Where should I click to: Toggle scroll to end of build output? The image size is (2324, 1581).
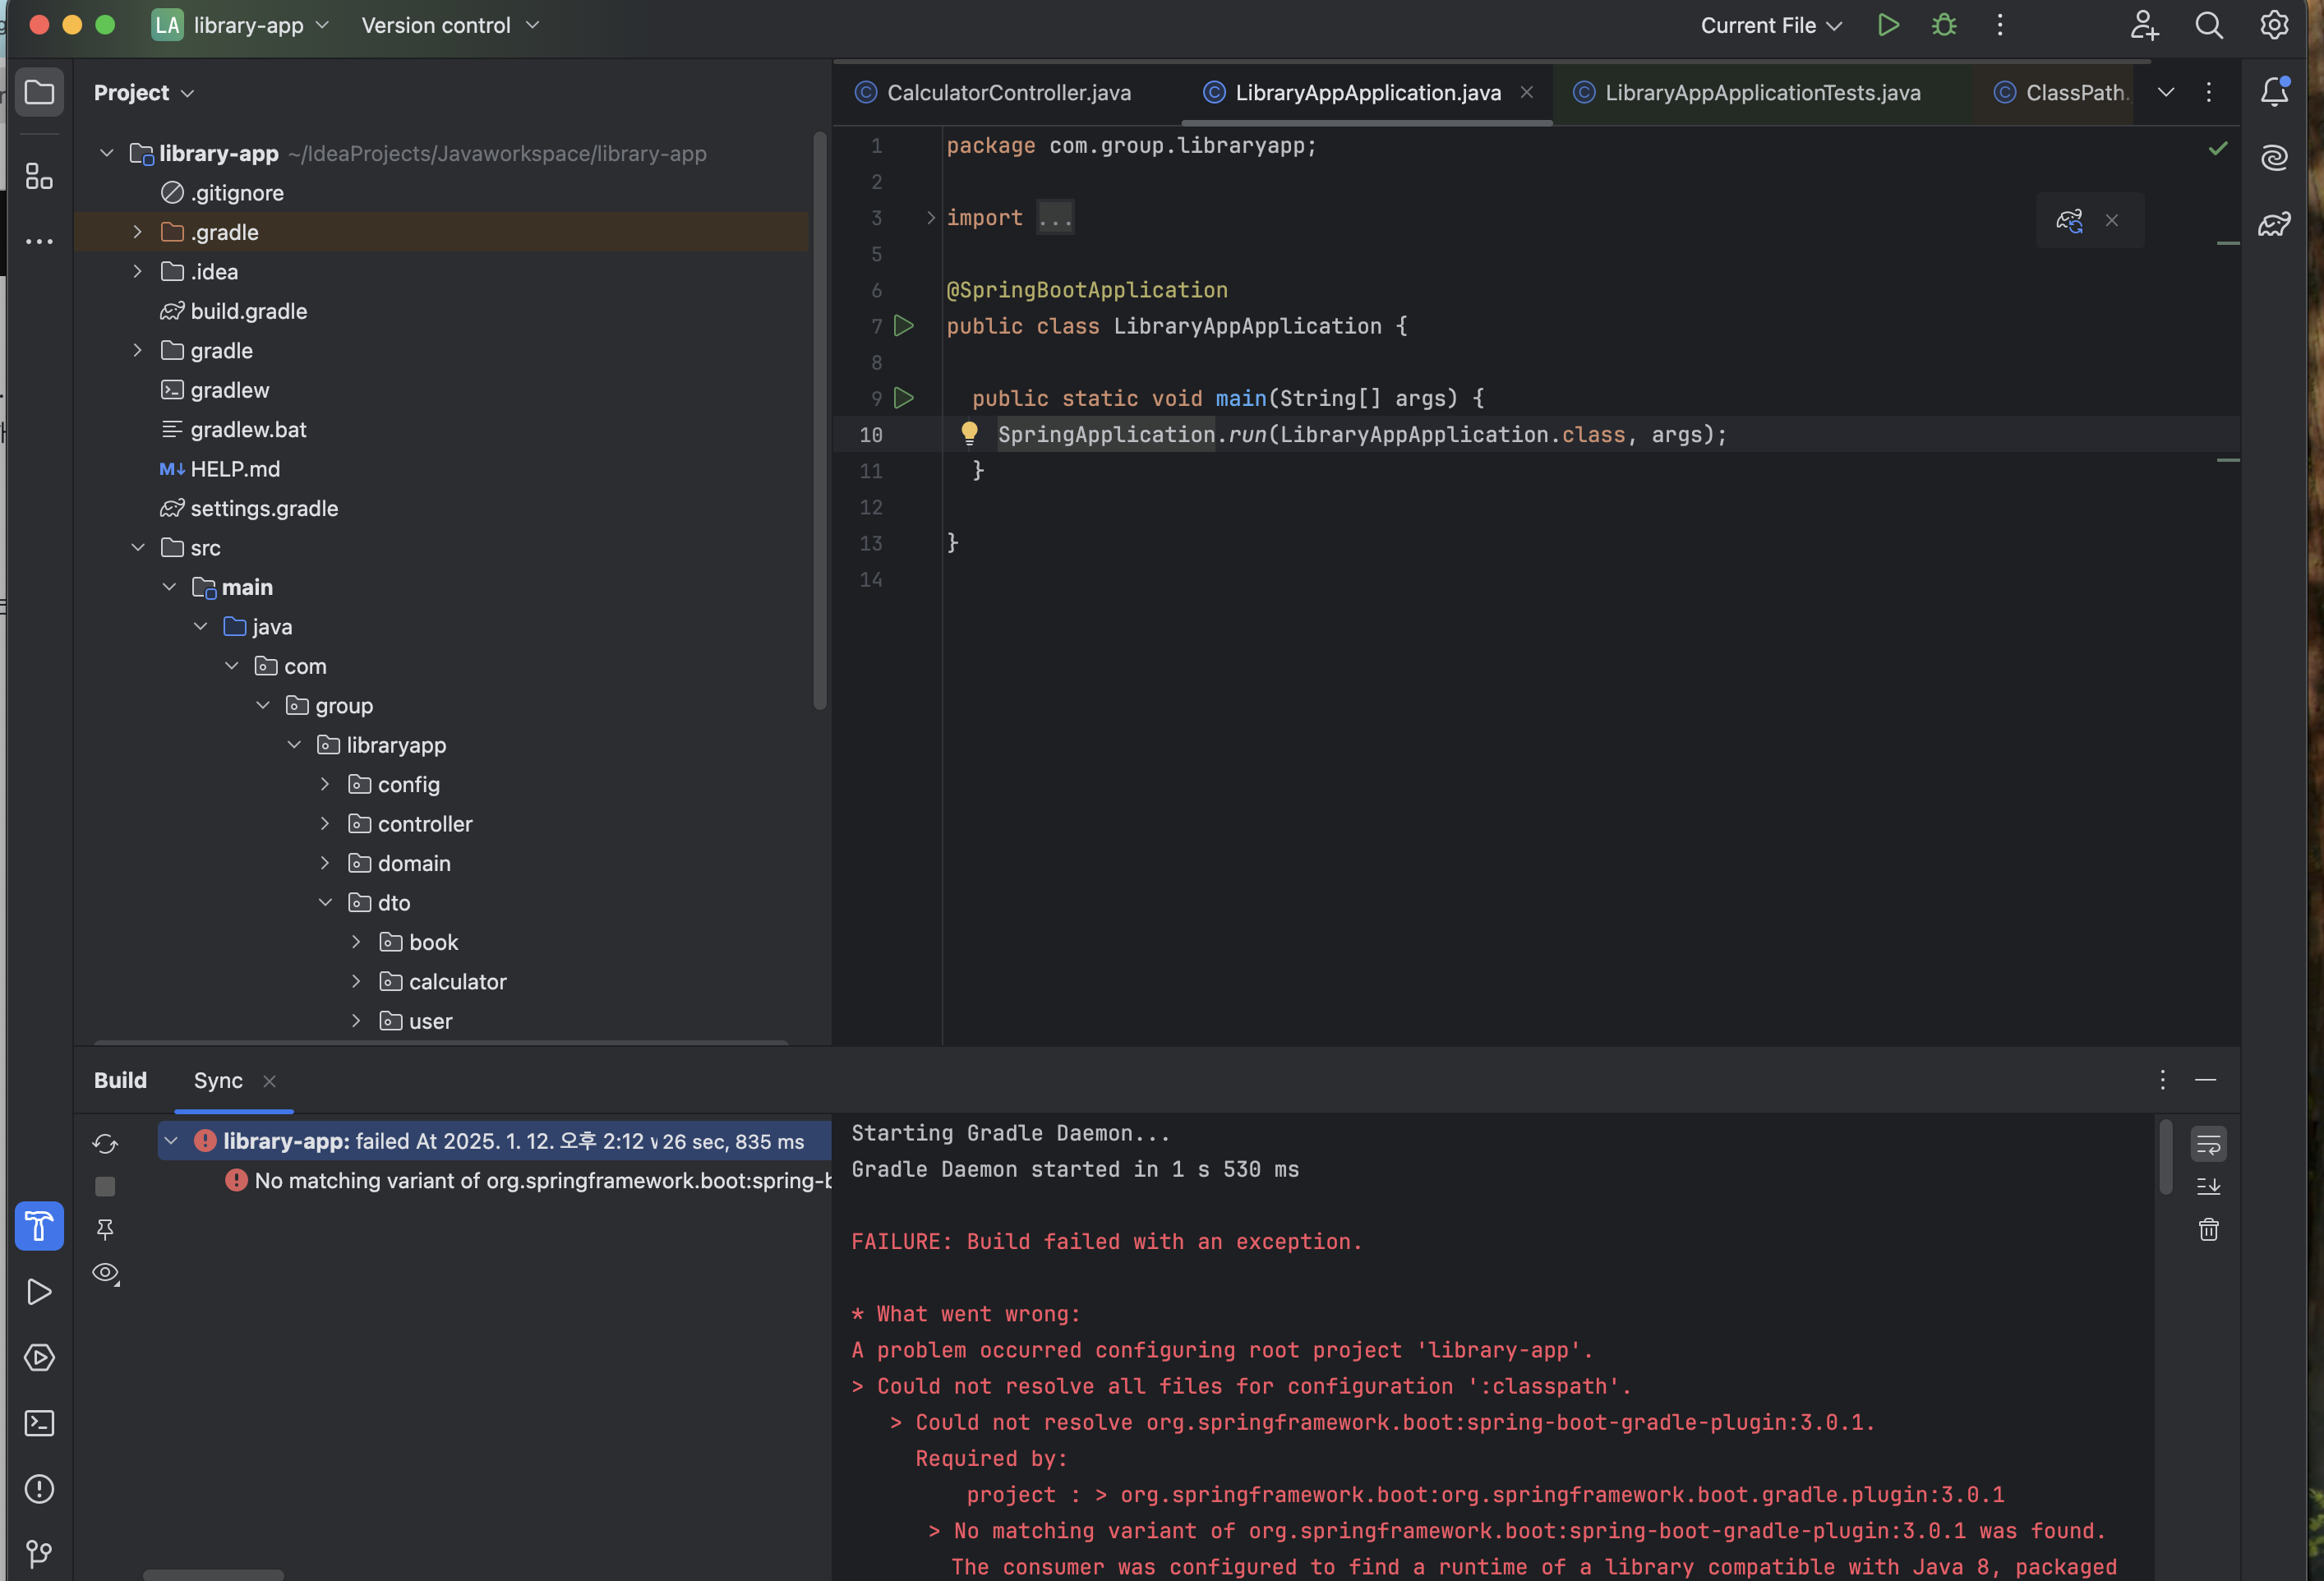2208,1186
